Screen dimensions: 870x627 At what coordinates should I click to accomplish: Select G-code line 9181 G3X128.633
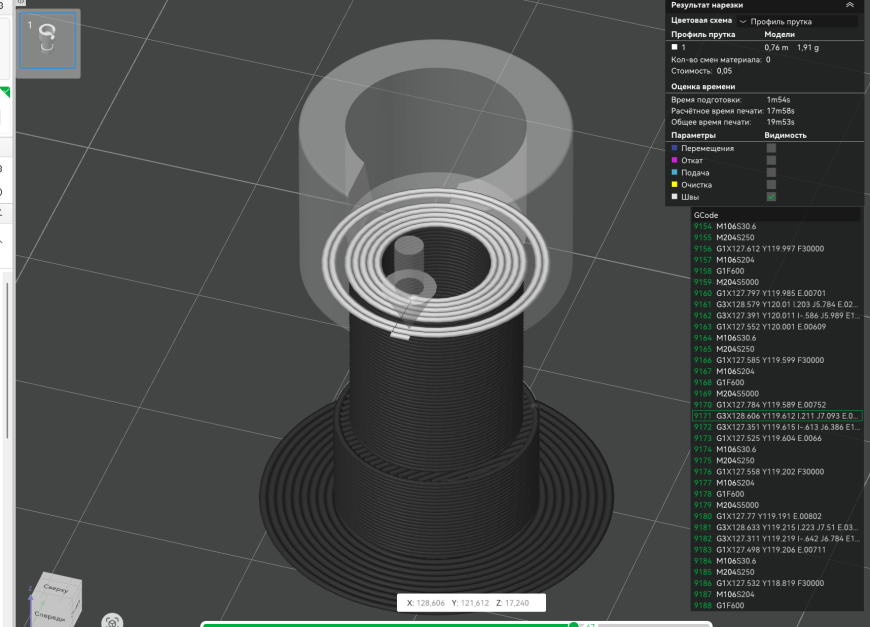tap(777, 527)
